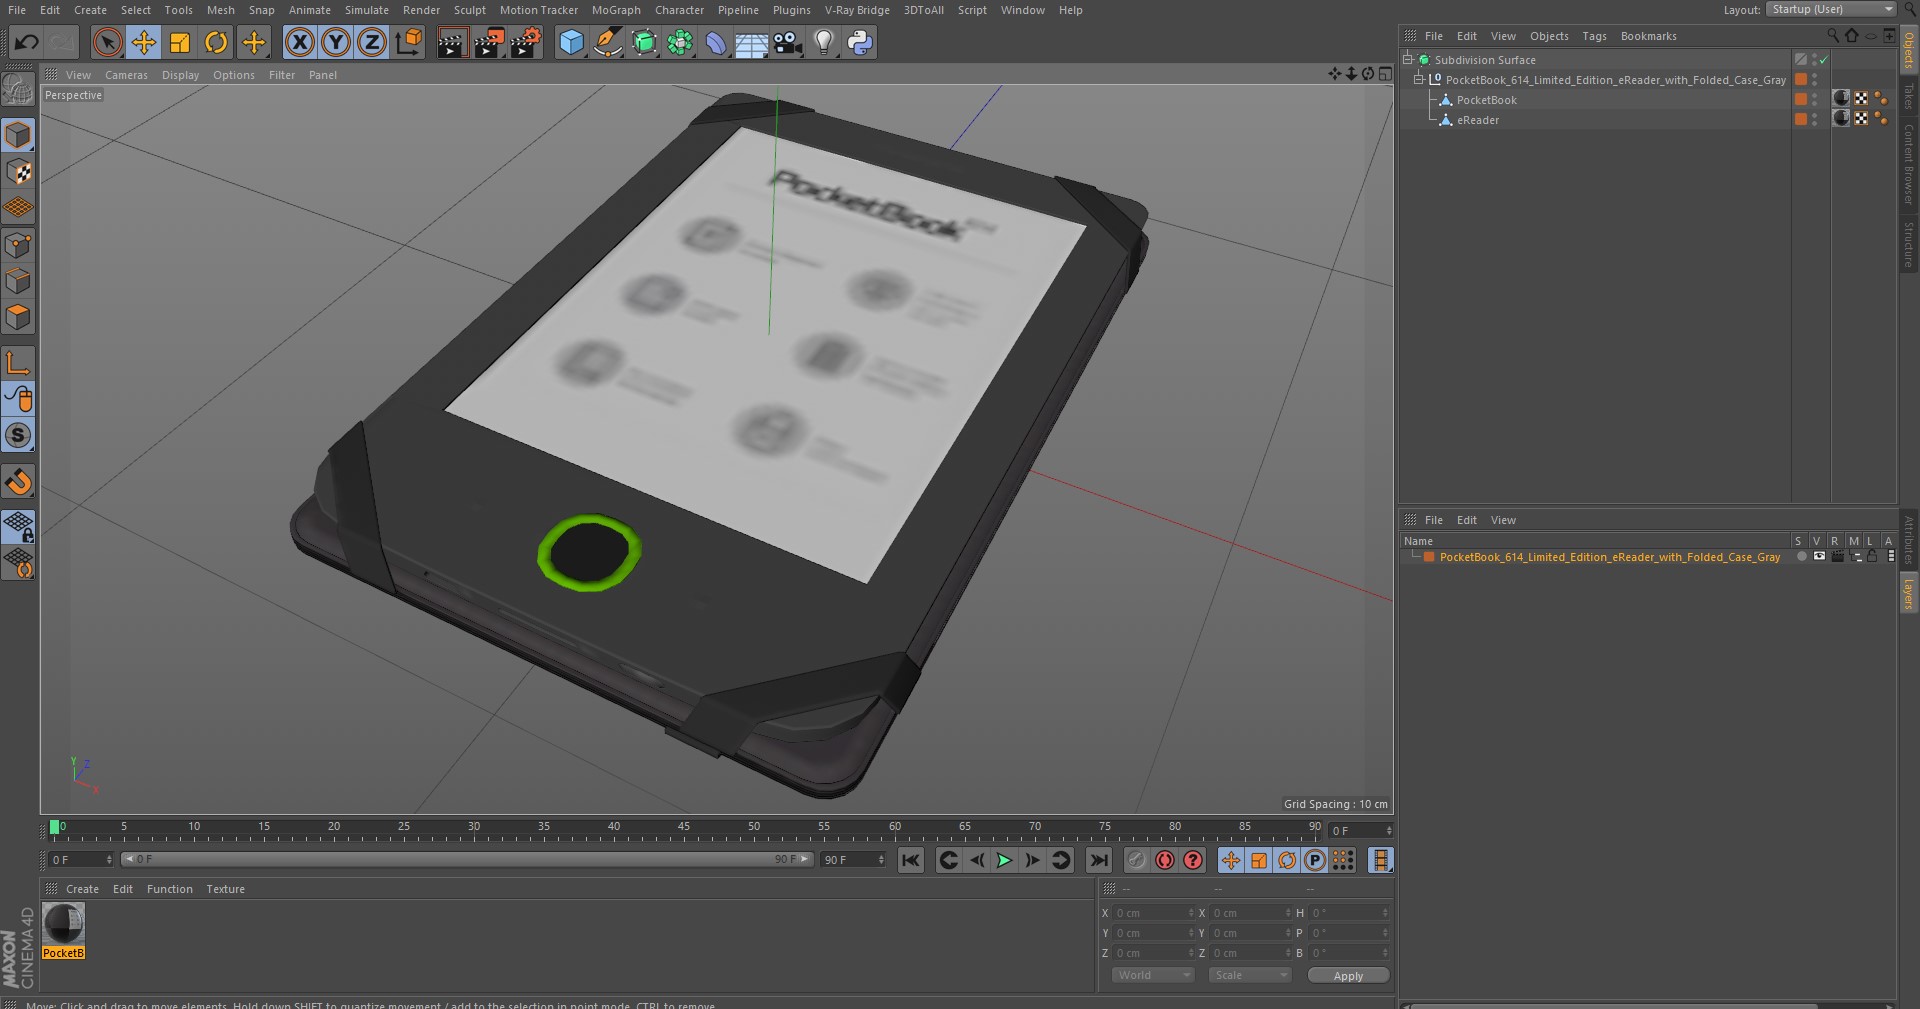
Task: Open the Layout dropdown Startup (User)
Action: (x=1831, y=9)
